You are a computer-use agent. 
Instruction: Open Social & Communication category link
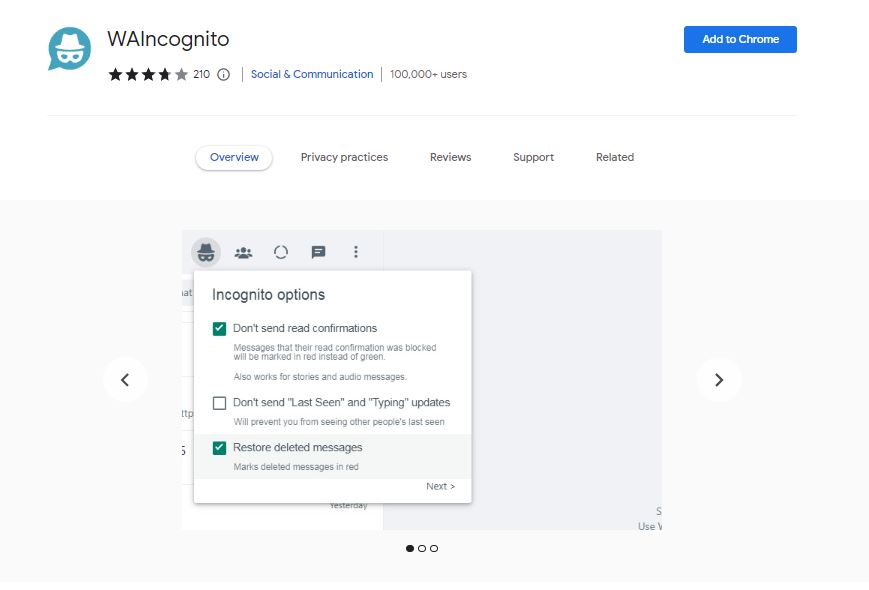click(x=312, y=74)
